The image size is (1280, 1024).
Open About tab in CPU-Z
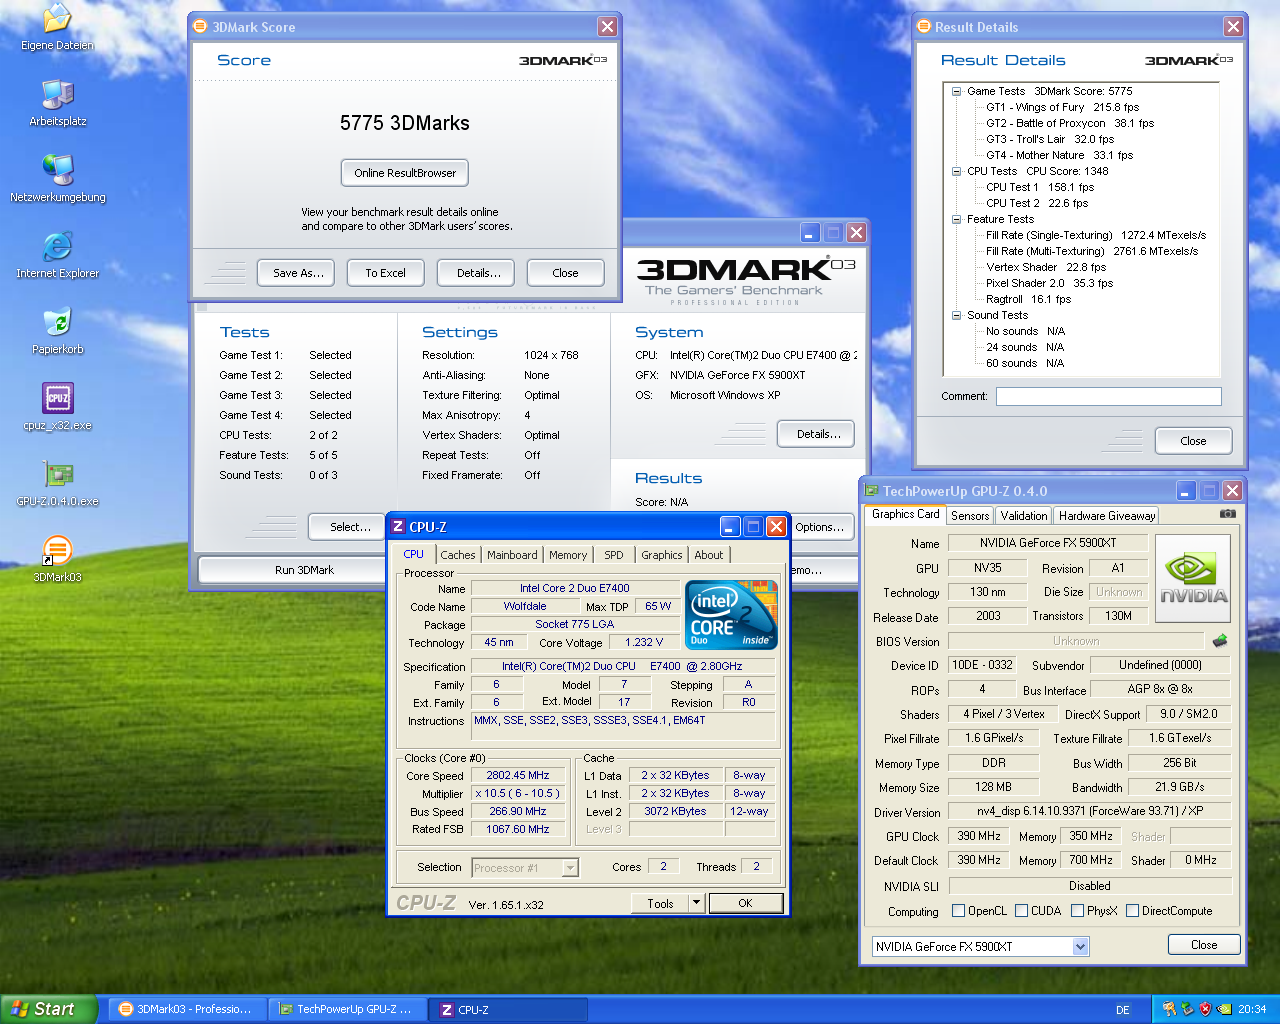tap(709, 555)
